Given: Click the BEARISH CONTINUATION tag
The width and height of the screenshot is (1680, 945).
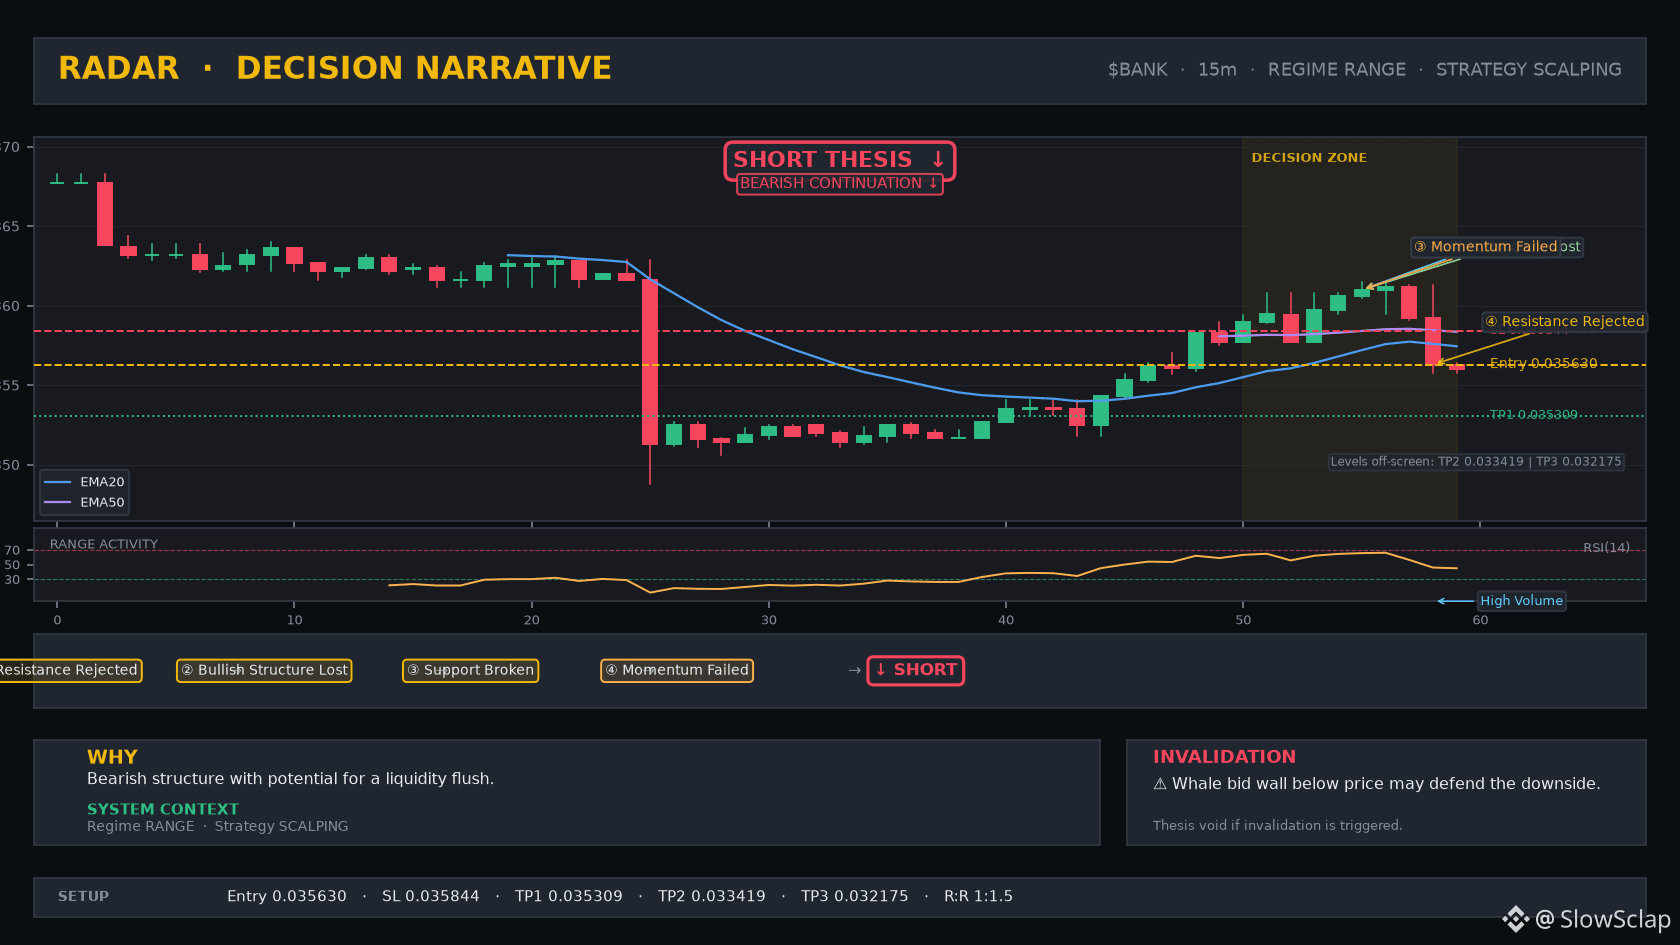Looking at the screenshot, I should pos(839,184).
